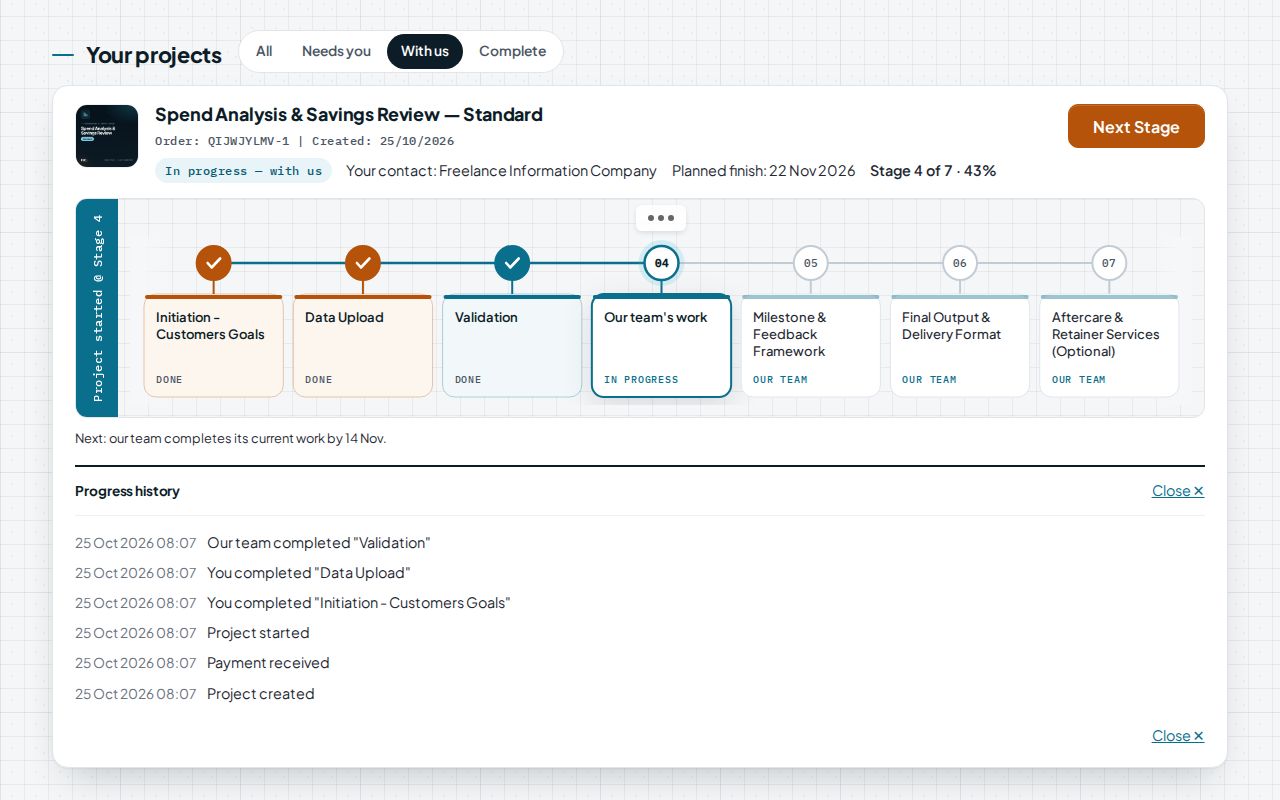The image size is (1280, 800).
Task: Open Final Output & Delivery Format card
Action: coord(960,346)
